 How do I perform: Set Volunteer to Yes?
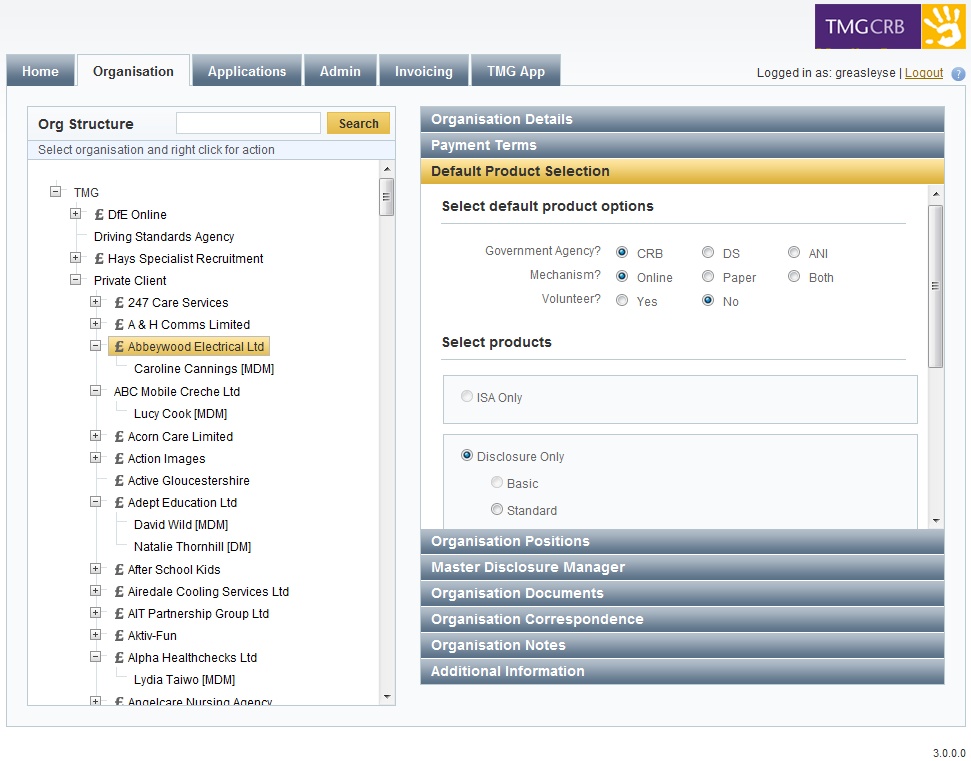pos(622,300)
